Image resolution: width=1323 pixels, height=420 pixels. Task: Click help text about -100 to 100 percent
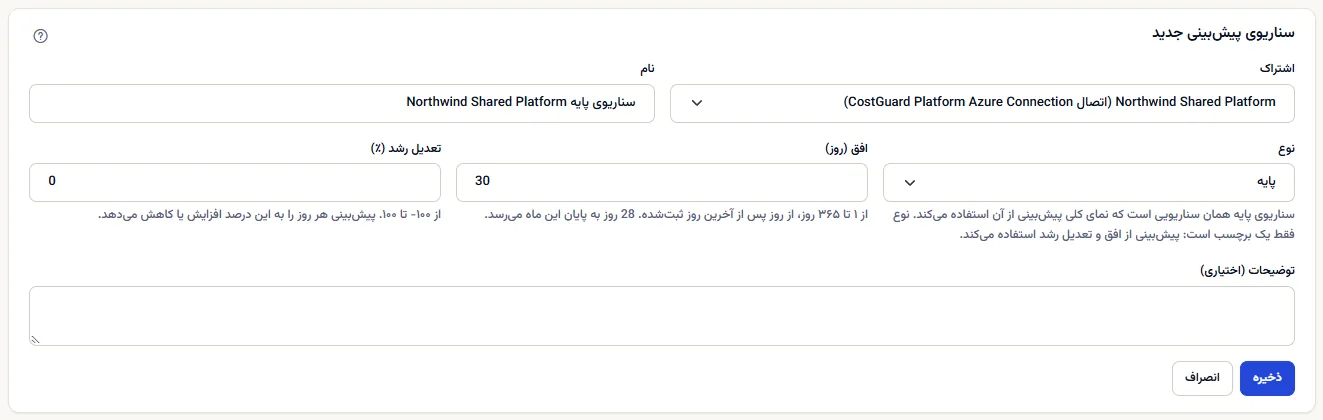269,215
